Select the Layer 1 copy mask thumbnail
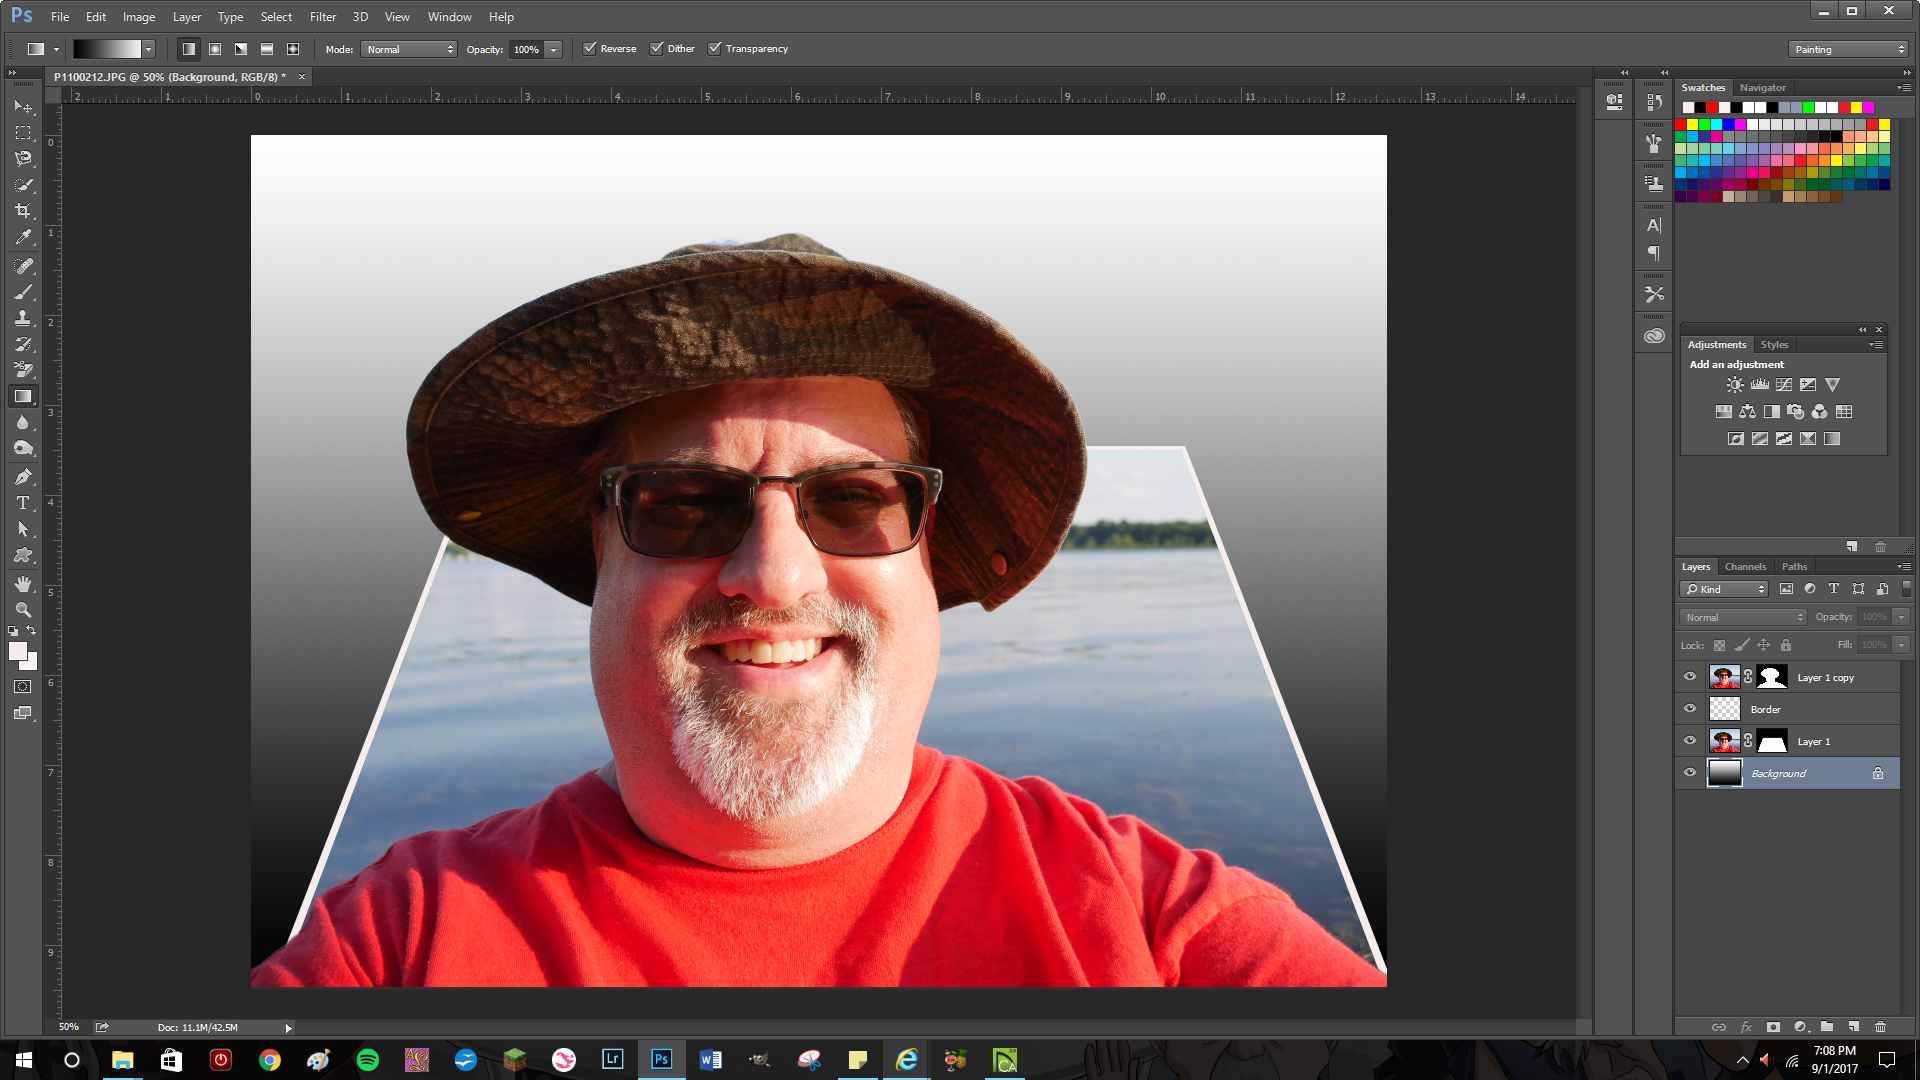1920x1080 pixels. click(x=1772, y=677)
